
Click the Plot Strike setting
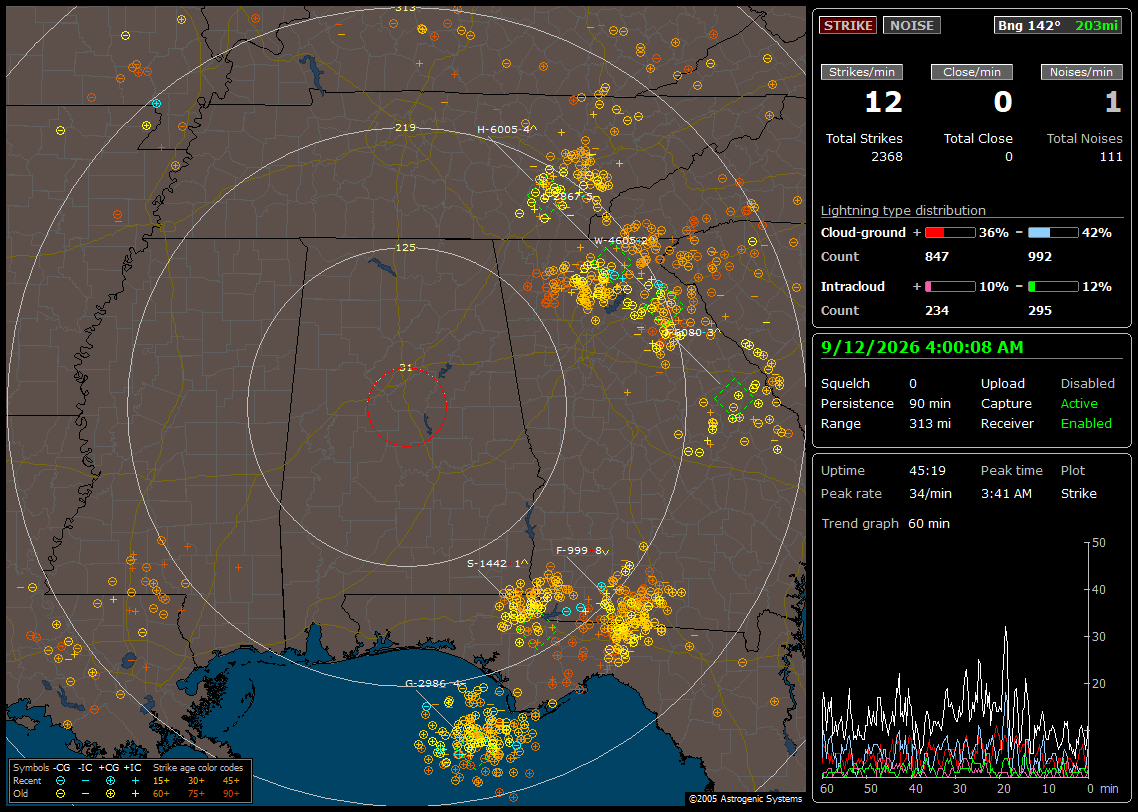tap(1078, 493)
